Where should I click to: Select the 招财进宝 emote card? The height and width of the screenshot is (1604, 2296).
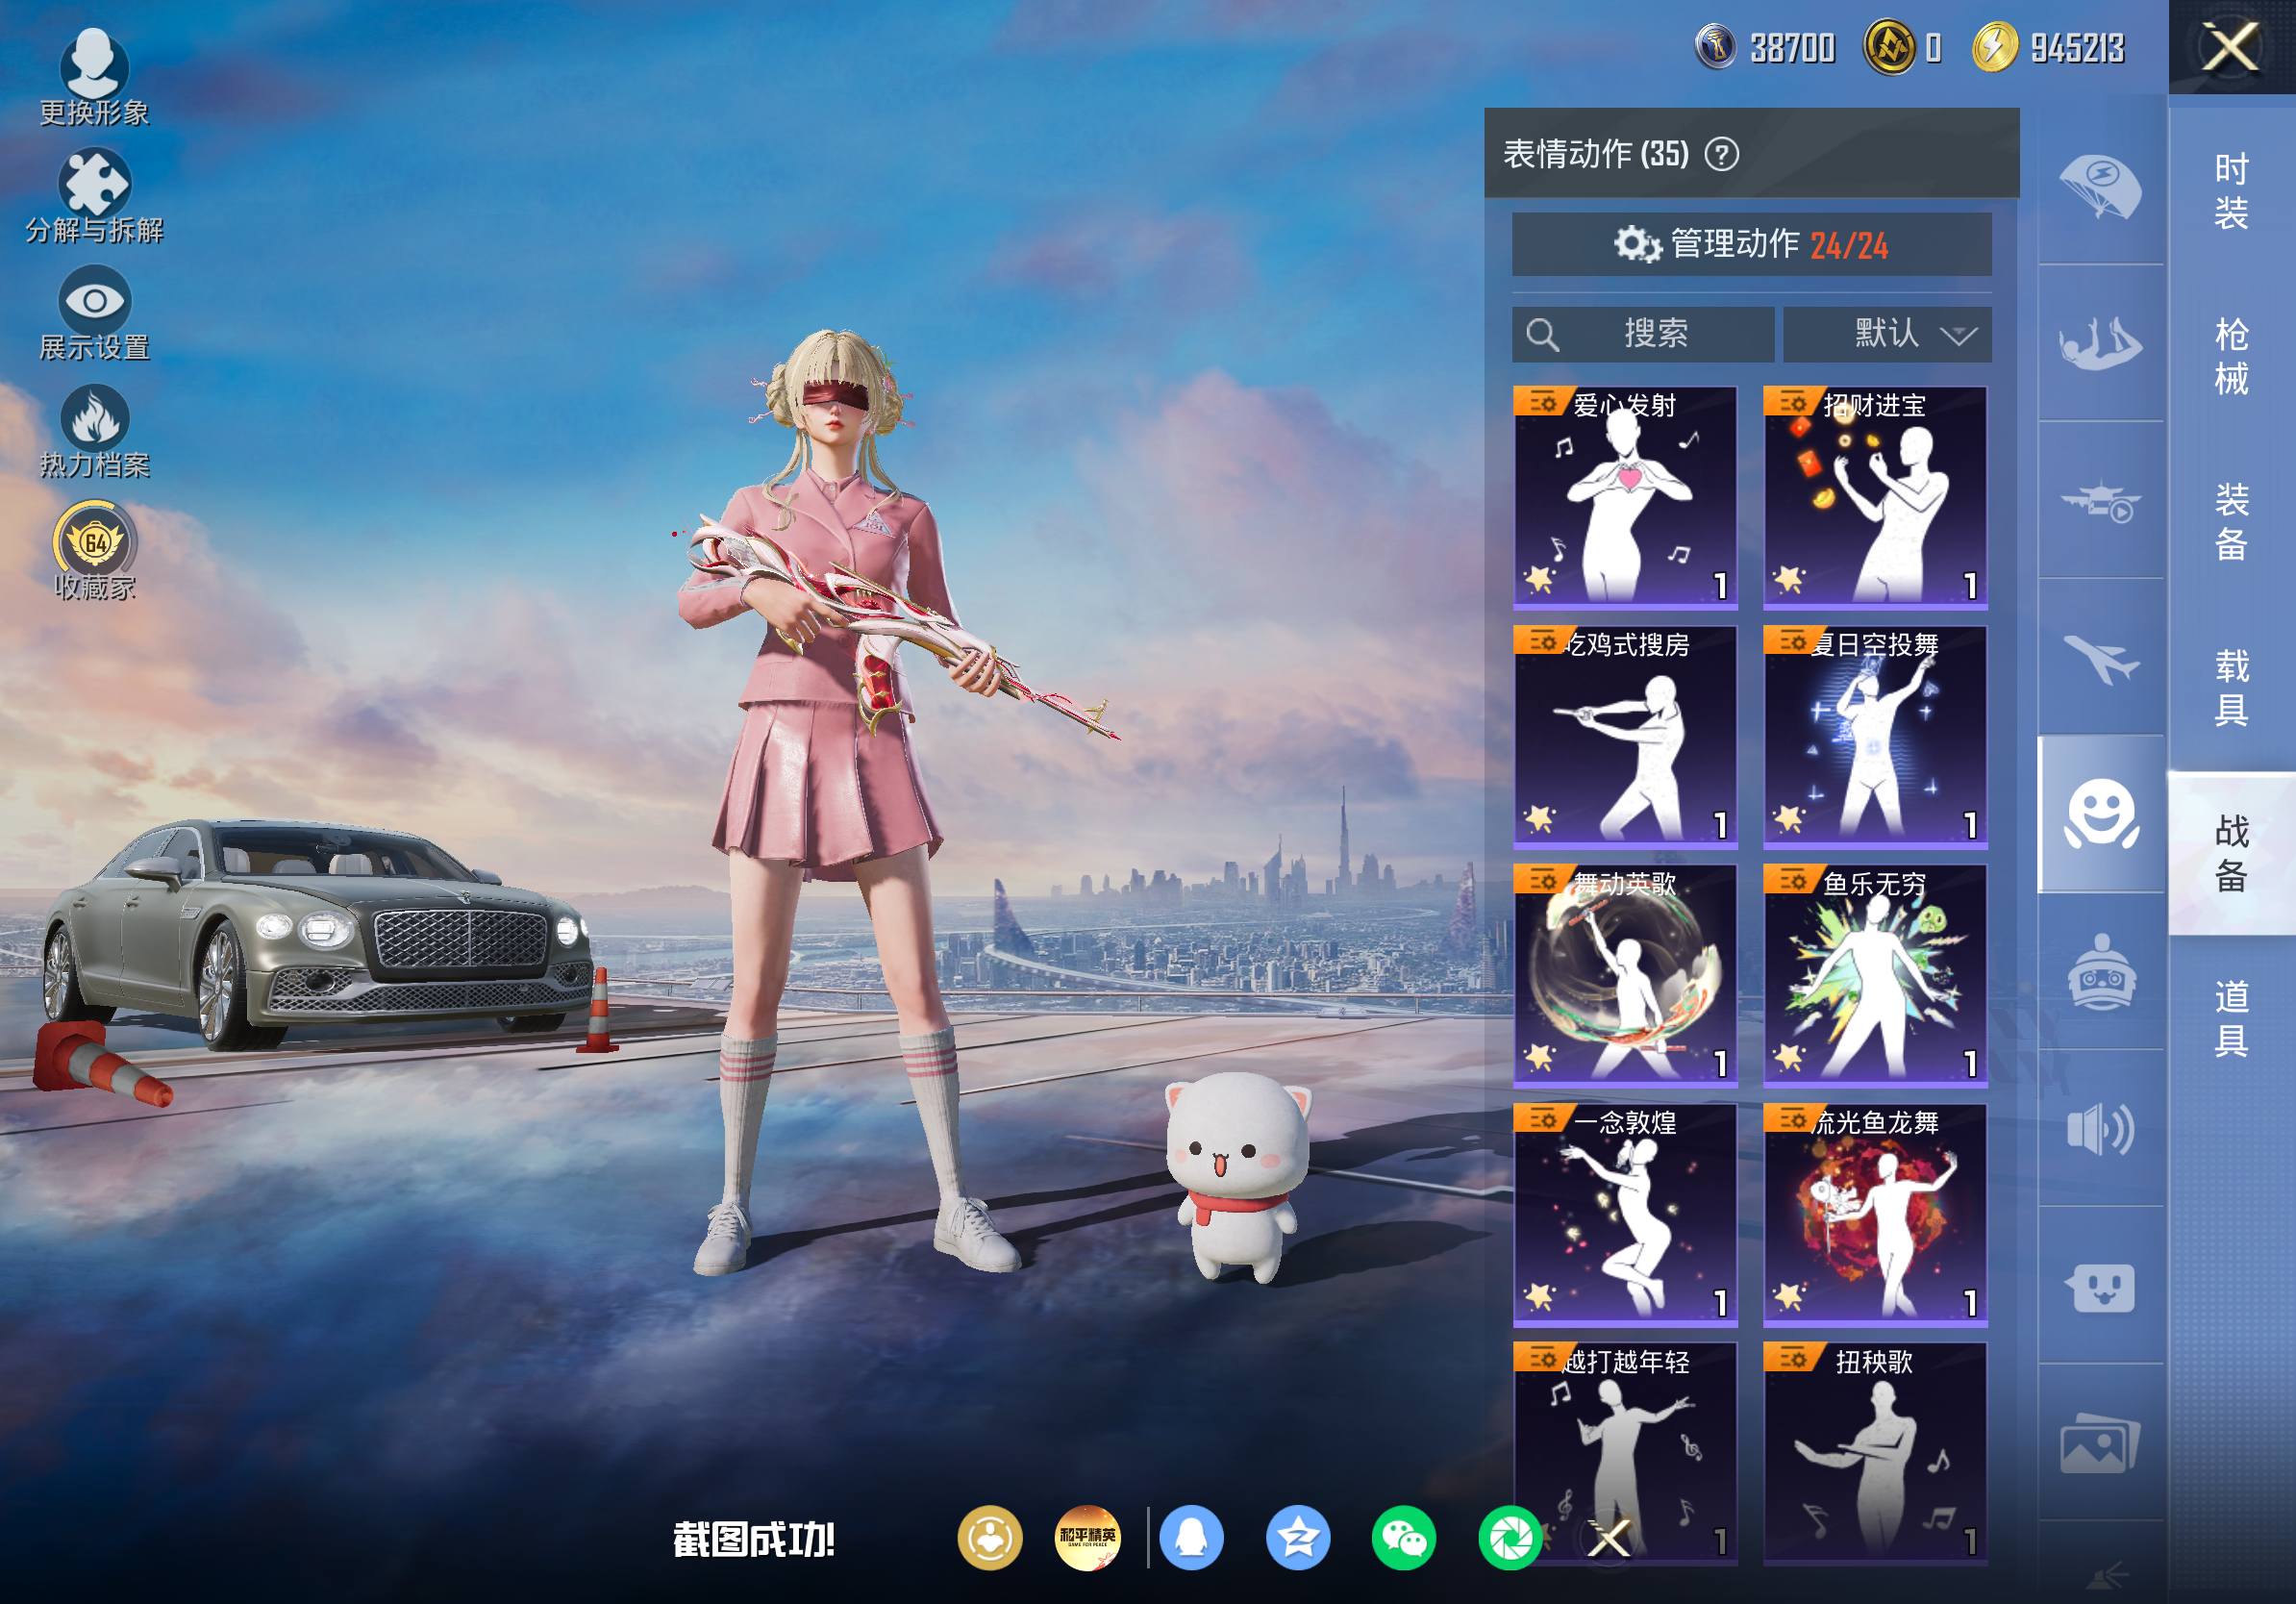(1875, 497)
